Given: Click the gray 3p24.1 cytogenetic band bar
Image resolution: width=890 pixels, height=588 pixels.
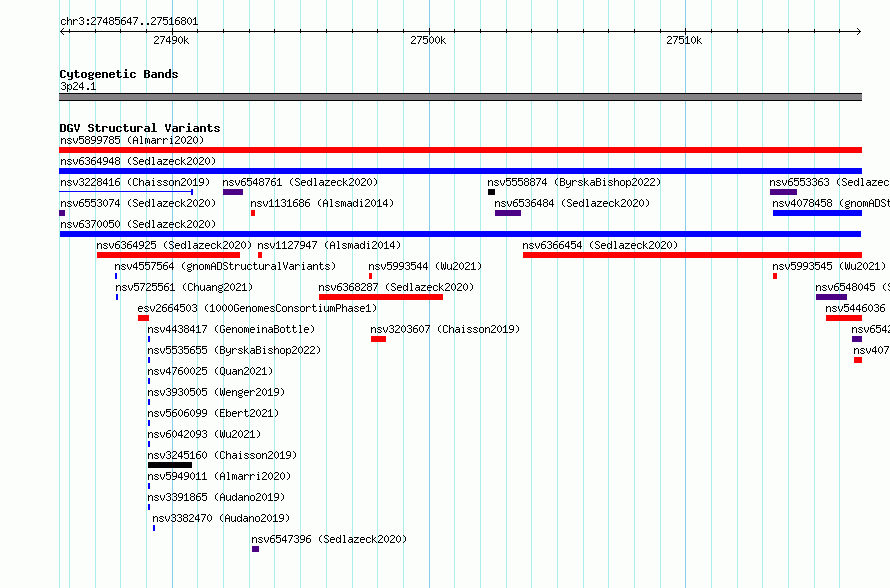Looking at the screenshot, I should click(x=460, y=97).
